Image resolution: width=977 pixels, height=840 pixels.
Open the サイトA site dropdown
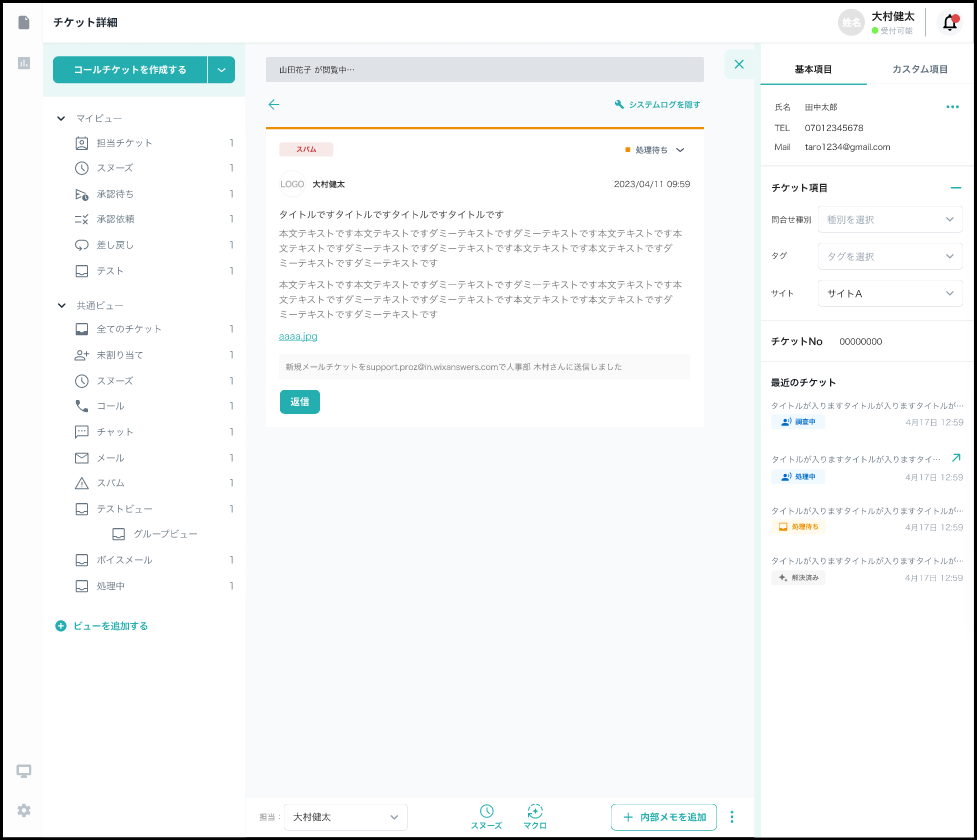889,294
